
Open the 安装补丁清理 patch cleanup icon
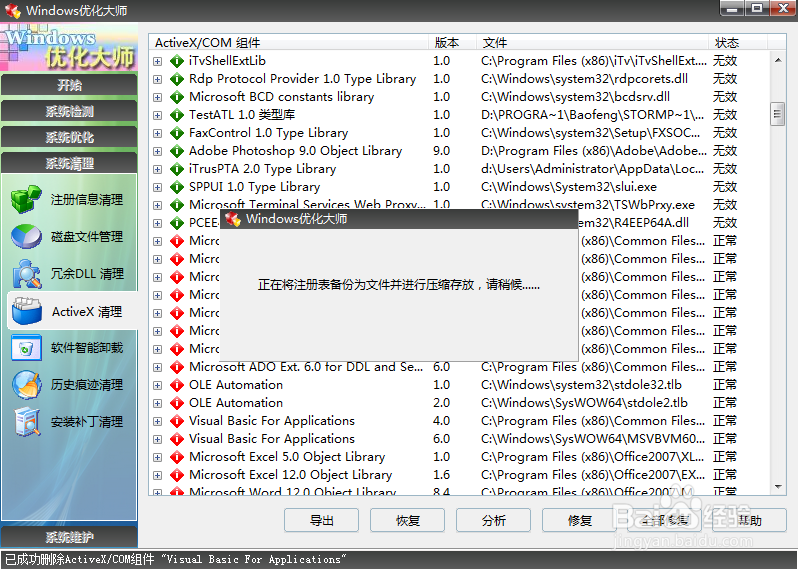coord(26,422)
